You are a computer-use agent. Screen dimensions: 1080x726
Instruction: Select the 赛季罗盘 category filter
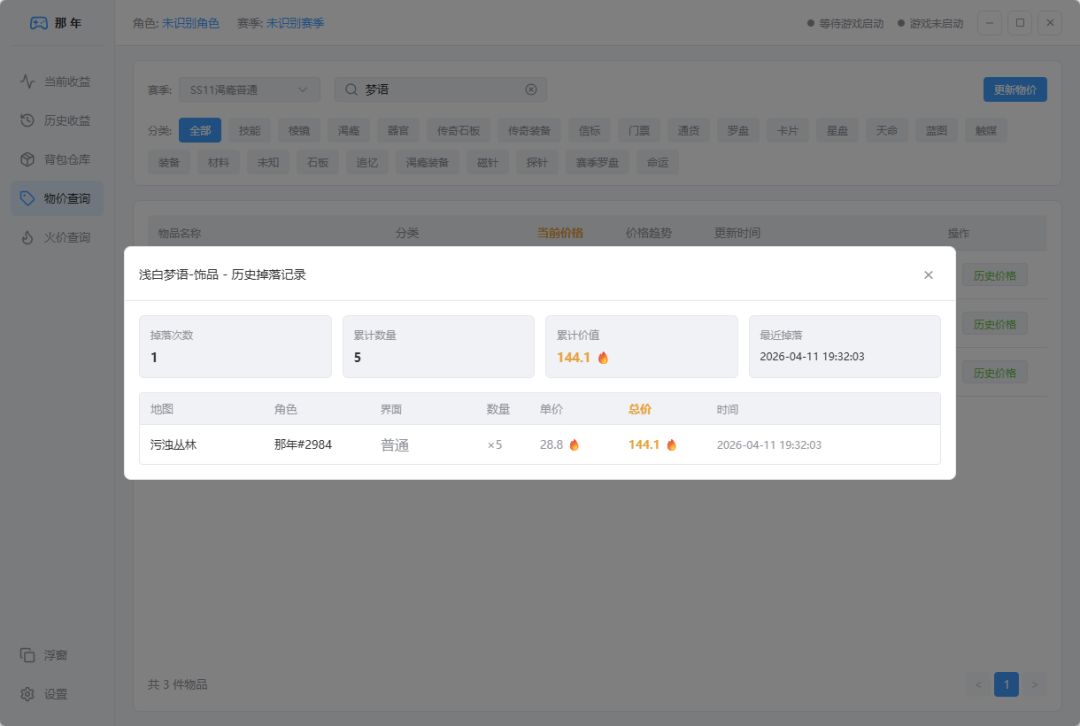click(597, 163)
